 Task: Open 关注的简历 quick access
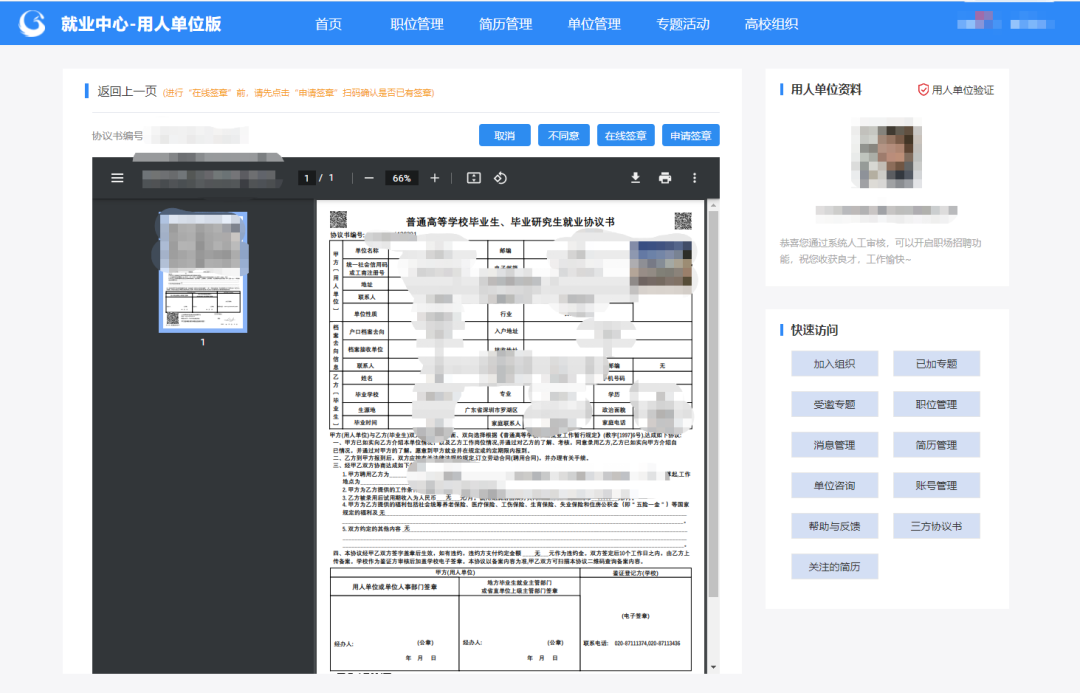coord(834,567)
